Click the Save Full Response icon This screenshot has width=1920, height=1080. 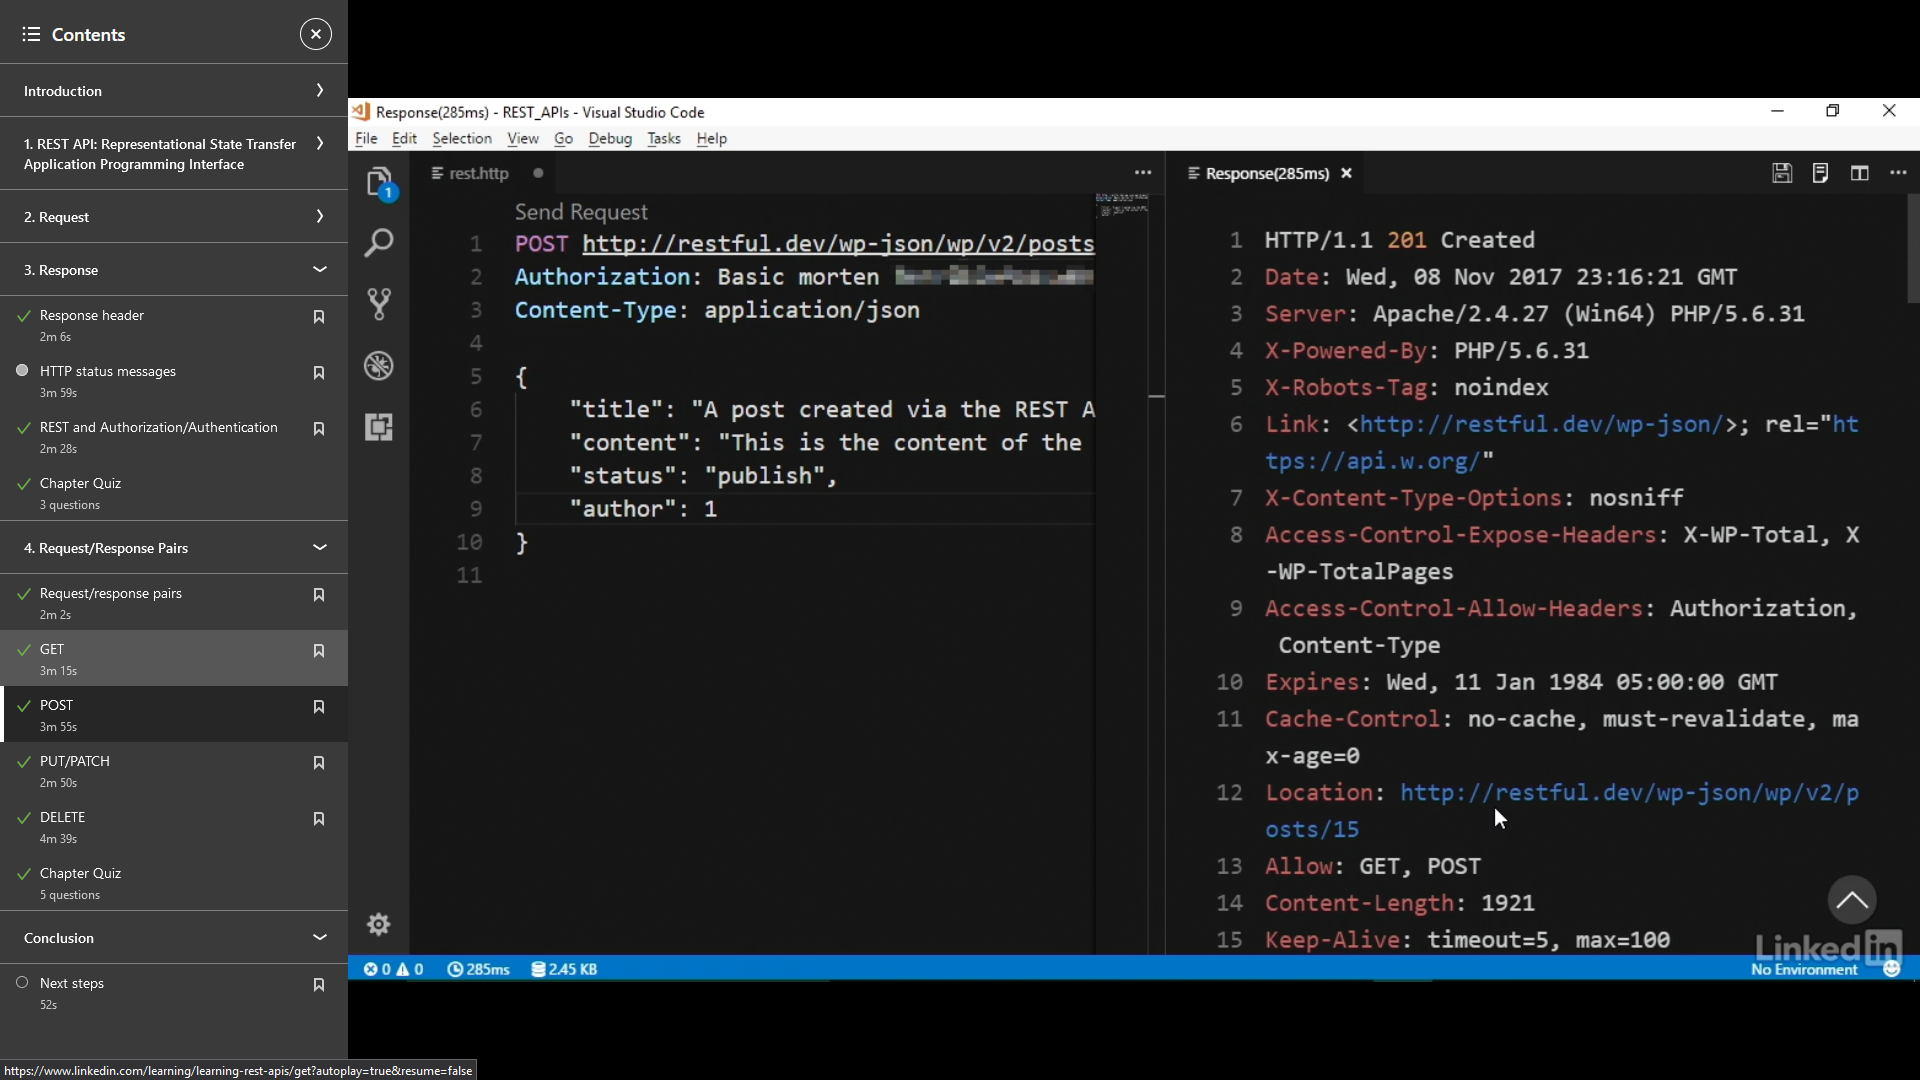(x=1782, y=173)
